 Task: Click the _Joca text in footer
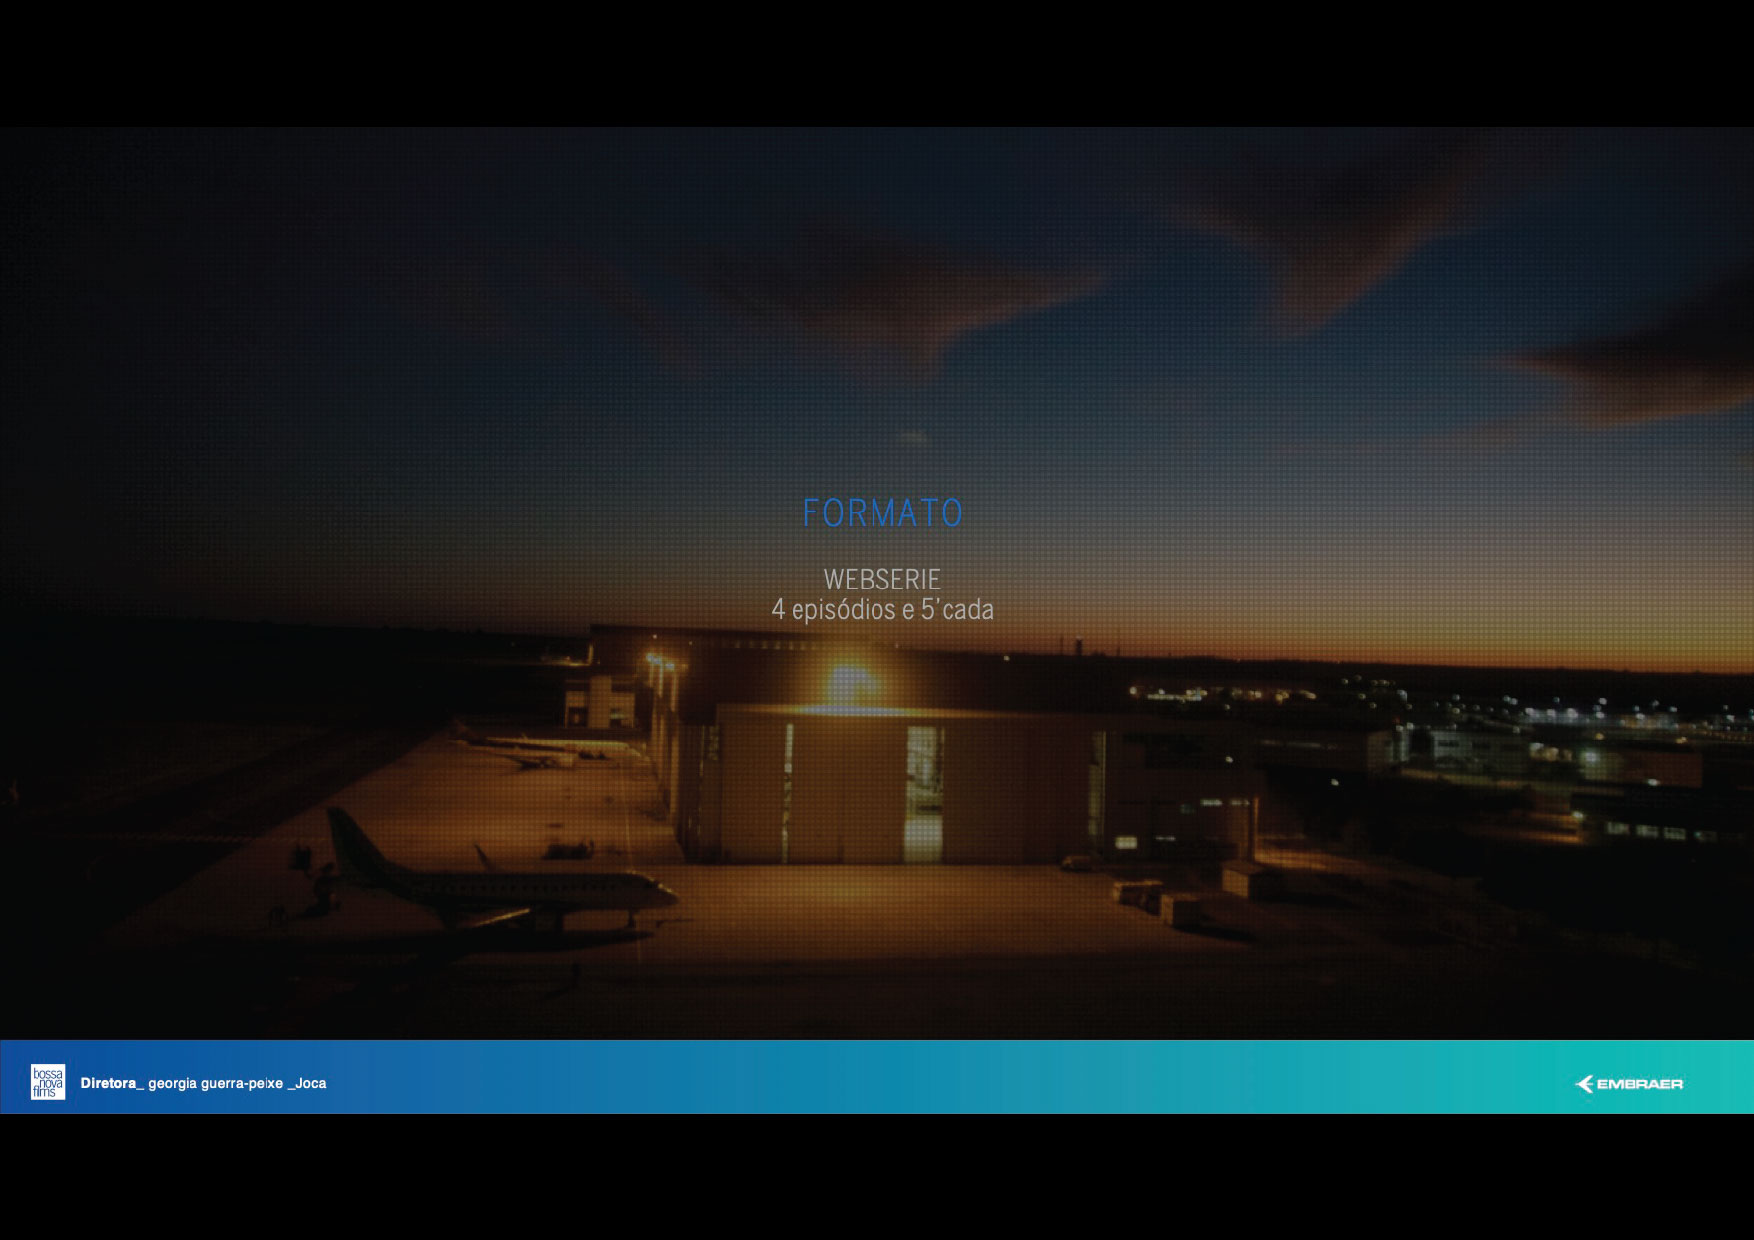tap(307, 1083)
